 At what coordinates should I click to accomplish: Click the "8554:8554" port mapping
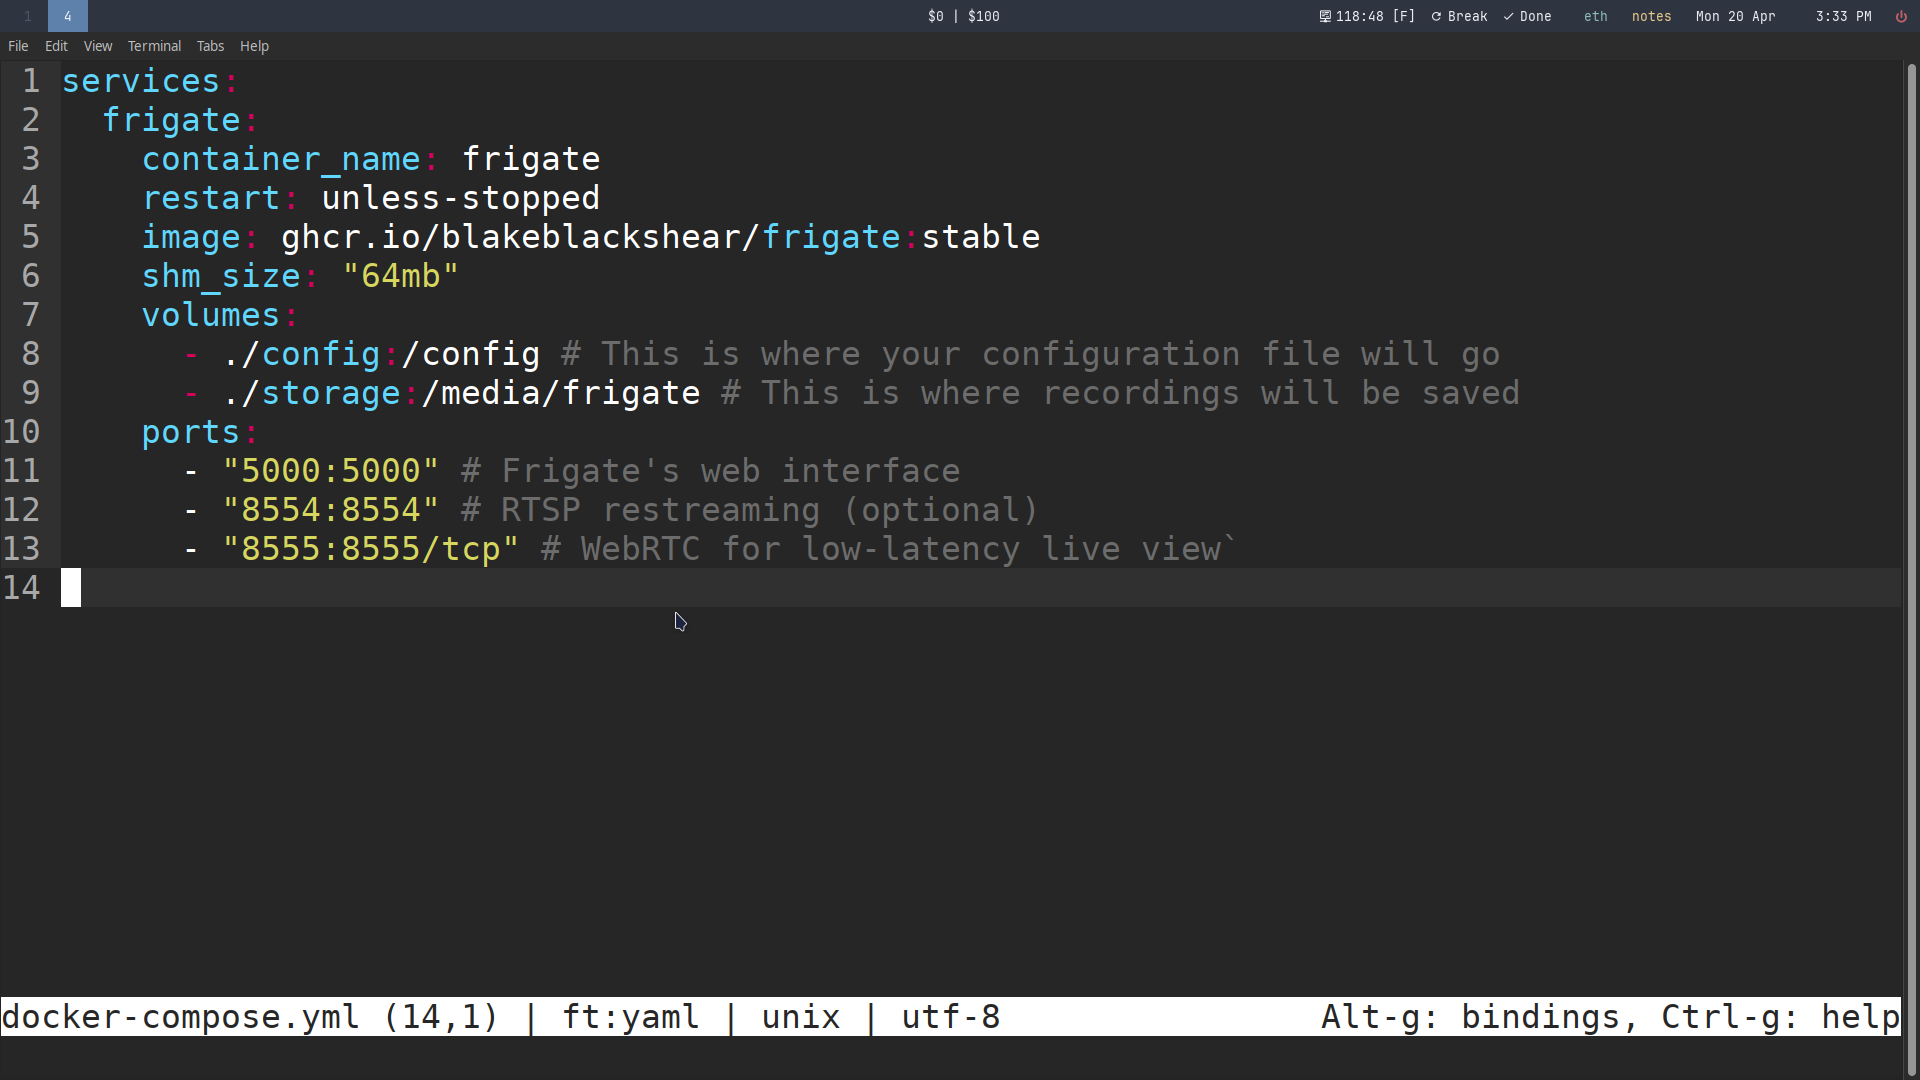[331, 510]
